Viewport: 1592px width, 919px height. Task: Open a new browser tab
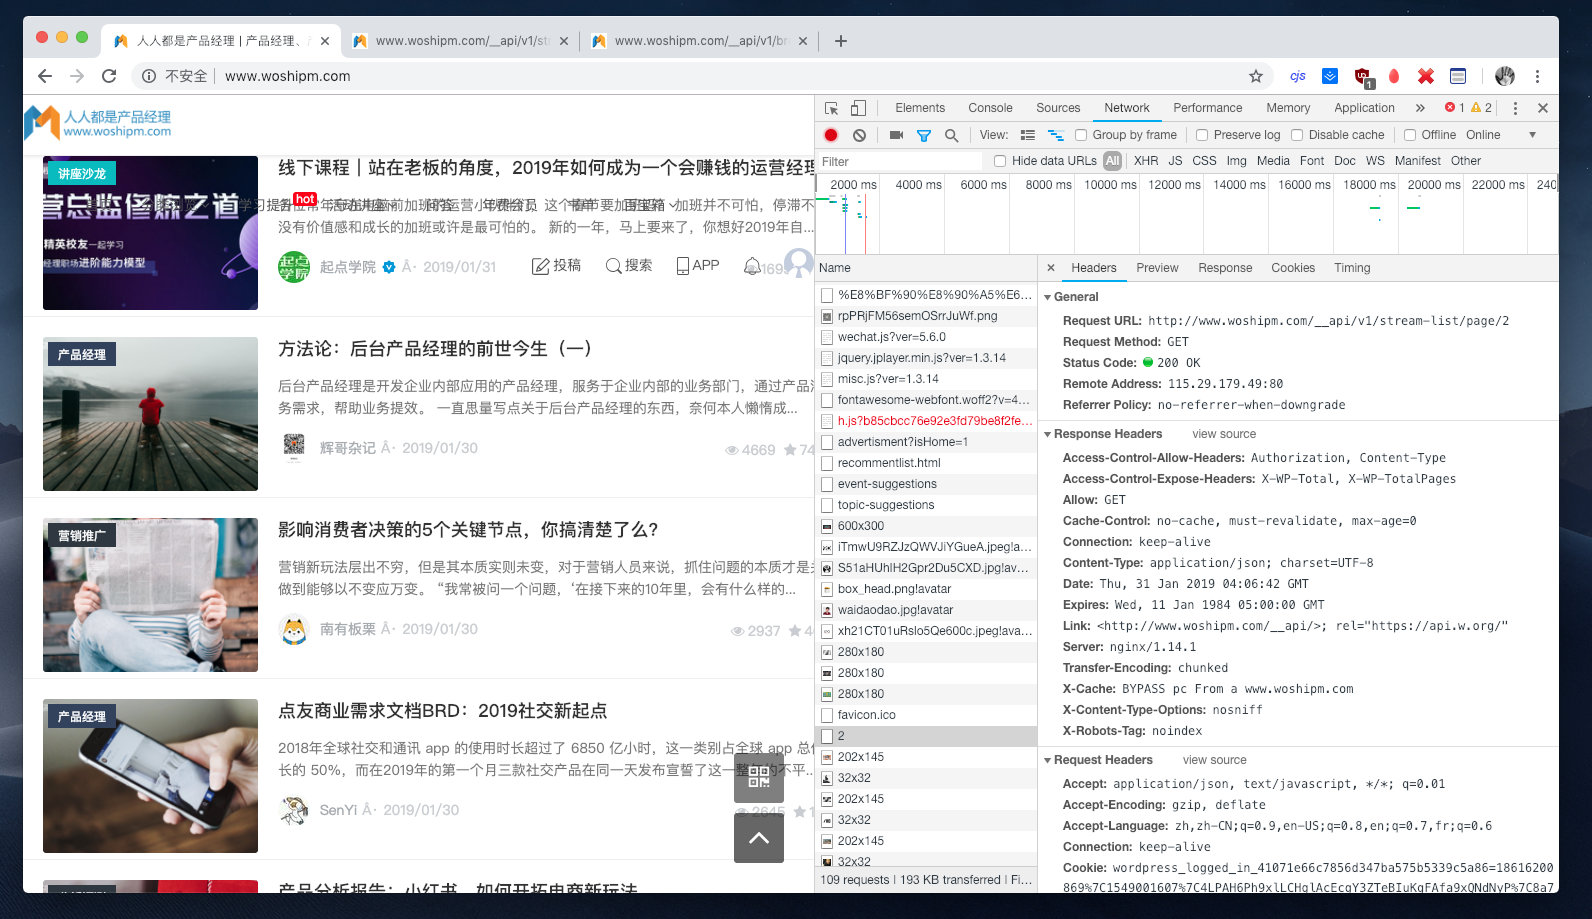click(841, 41)
